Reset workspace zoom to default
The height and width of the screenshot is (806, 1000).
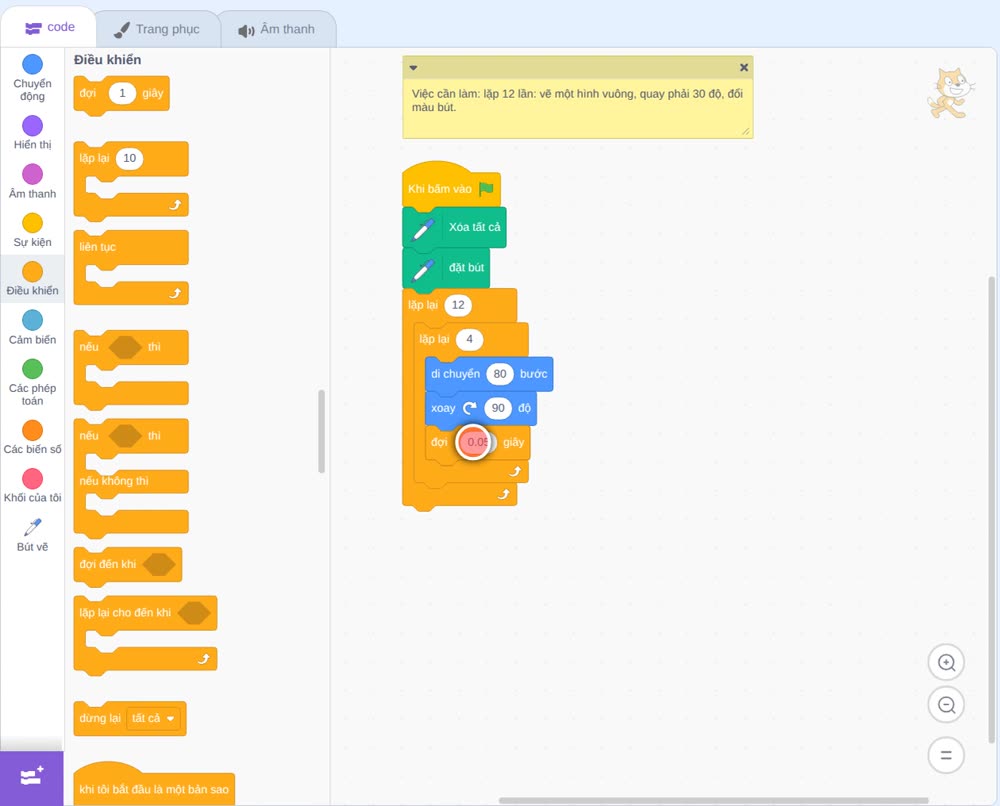(946, 755)
